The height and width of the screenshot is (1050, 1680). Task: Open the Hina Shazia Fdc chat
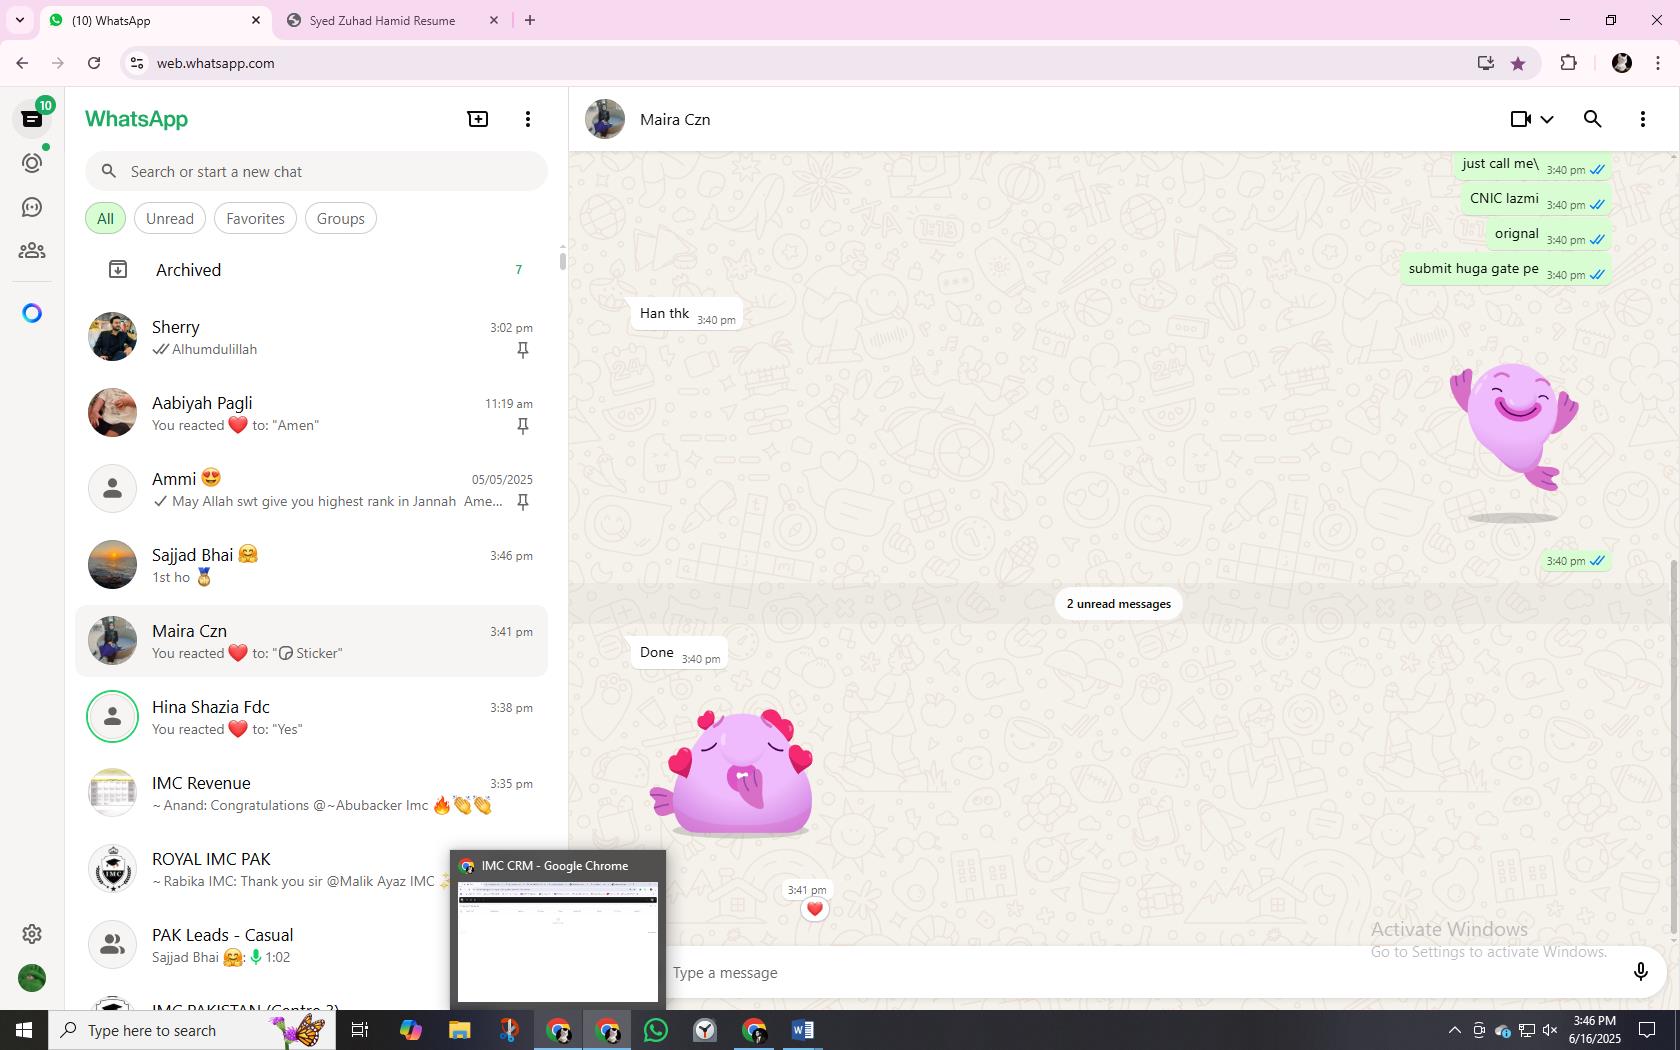[x=312, y=717]
